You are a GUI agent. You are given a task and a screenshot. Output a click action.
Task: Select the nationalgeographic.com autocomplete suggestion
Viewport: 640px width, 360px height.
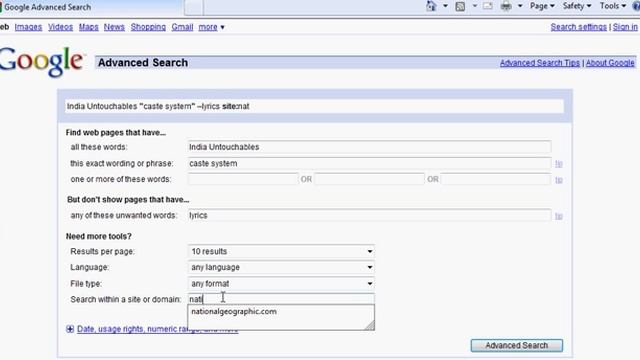pos(234,311)
